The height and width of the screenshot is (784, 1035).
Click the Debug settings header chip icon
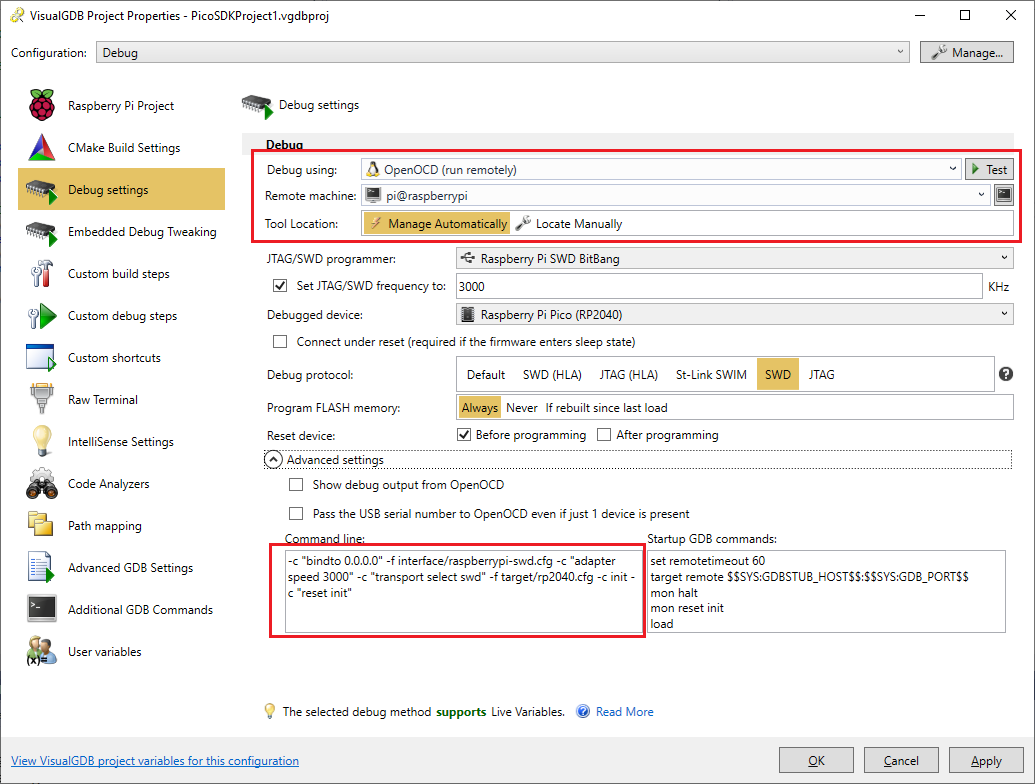coord(257,107)
